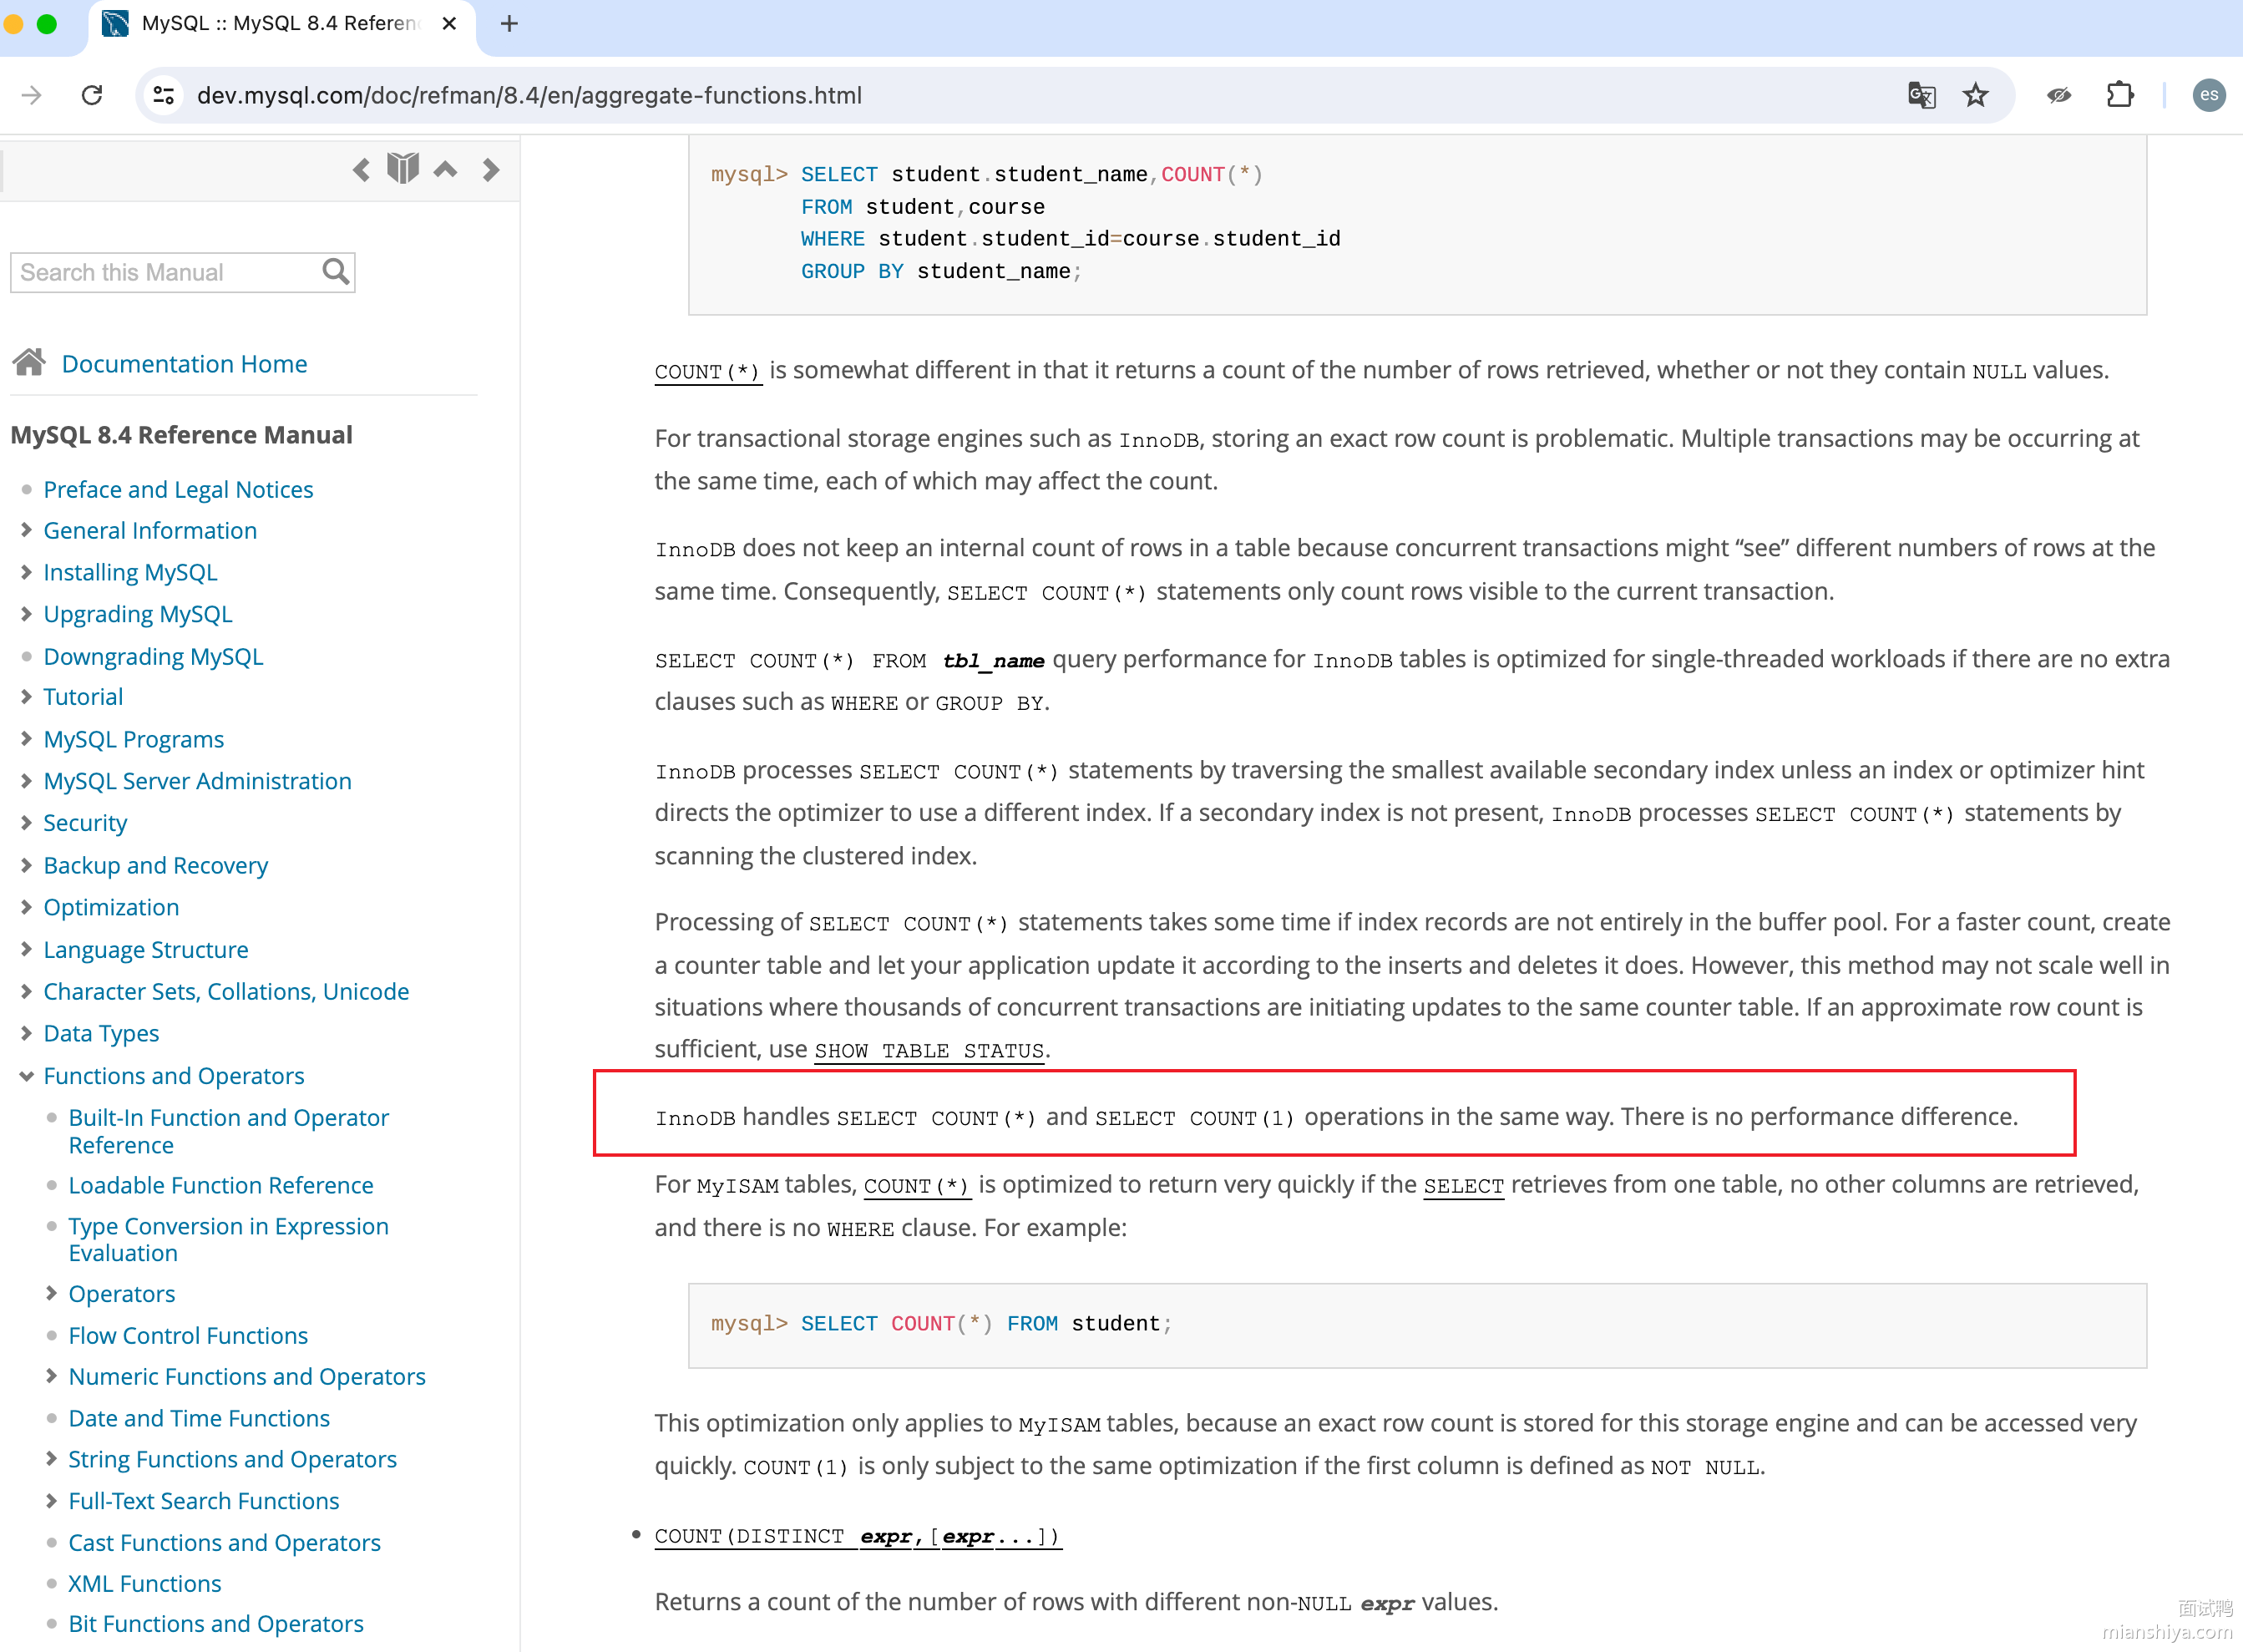Follow COUNT(DISTINCT expr,[expr...]) link
The height and width of the screenshot is (1652, 2243).
click(x=857, y=1536)
